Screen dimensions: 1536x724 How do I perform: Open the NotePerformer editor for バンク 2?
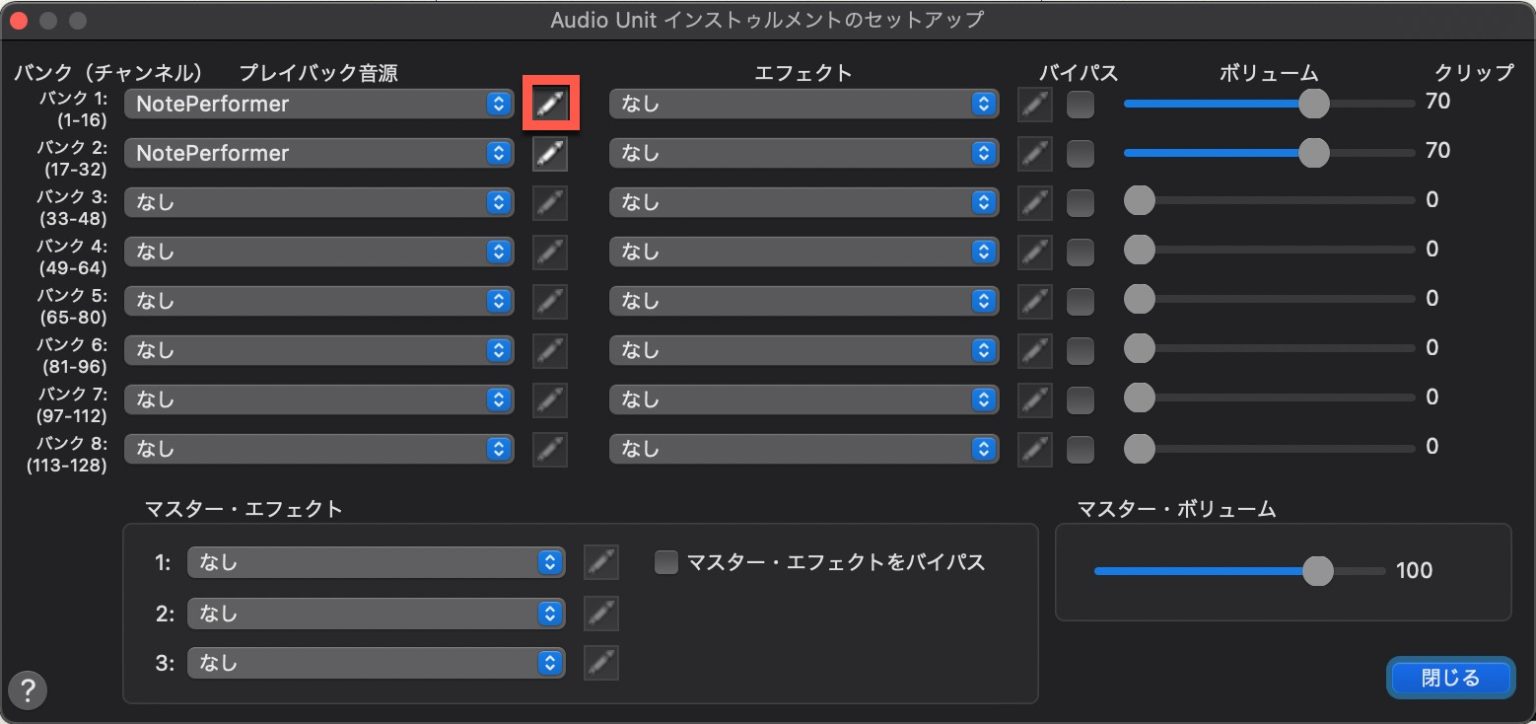[x=549, y=152]
